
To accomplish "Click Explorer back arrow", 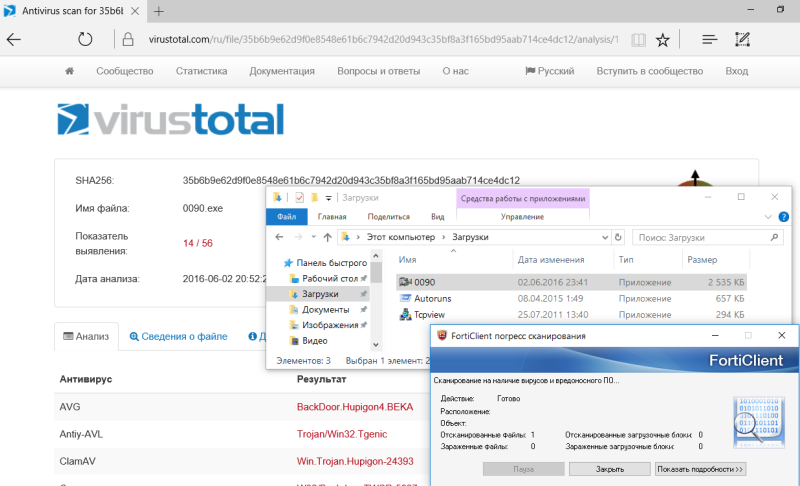I will (x=279, y=237).
